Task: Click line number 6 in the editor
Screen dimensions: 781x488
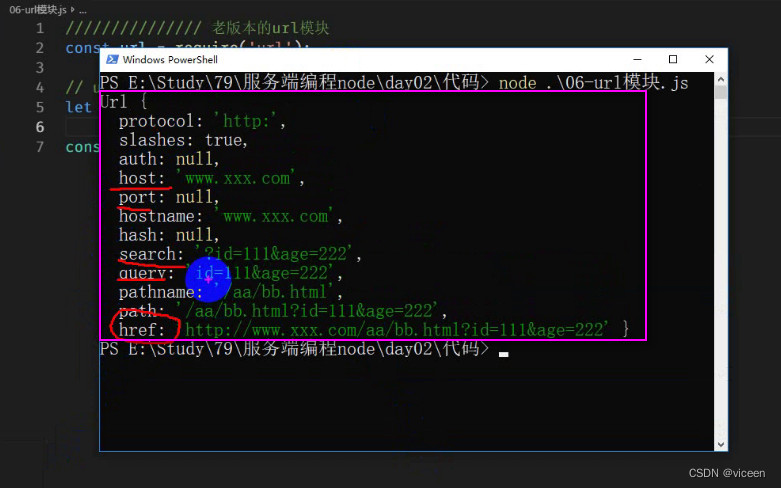Action: click(40, 127)
